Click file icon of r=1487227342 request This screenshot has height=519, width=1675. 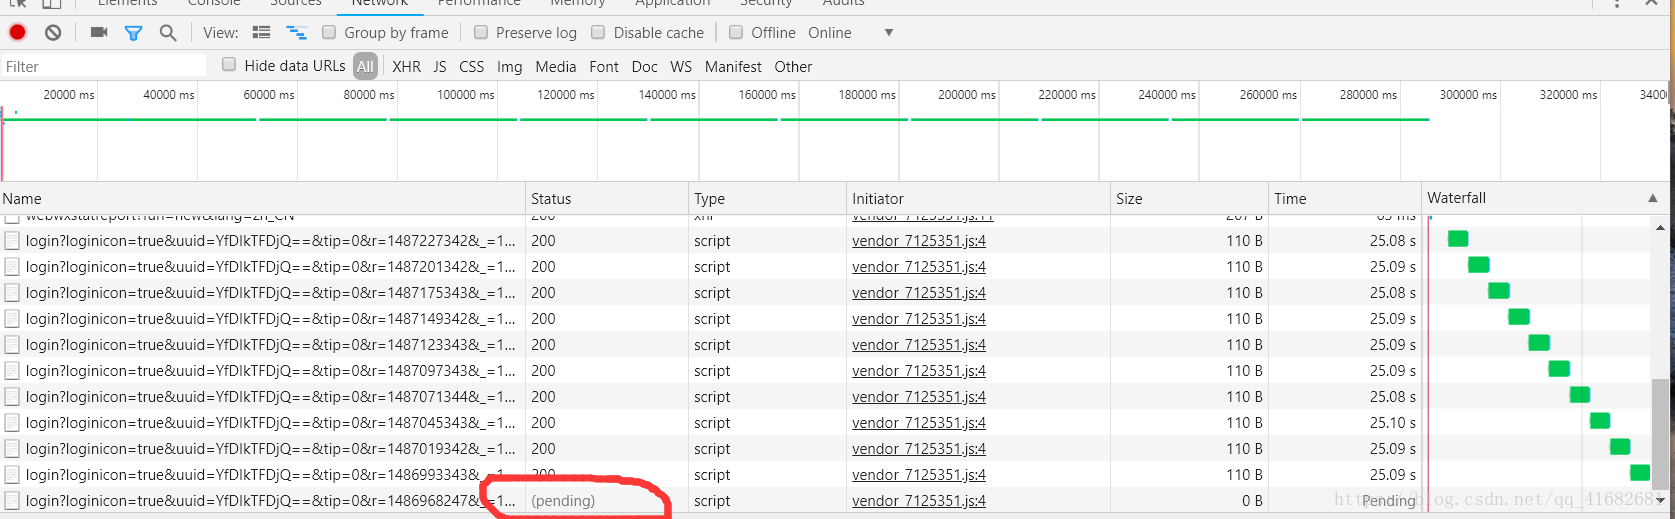point(12,241)
